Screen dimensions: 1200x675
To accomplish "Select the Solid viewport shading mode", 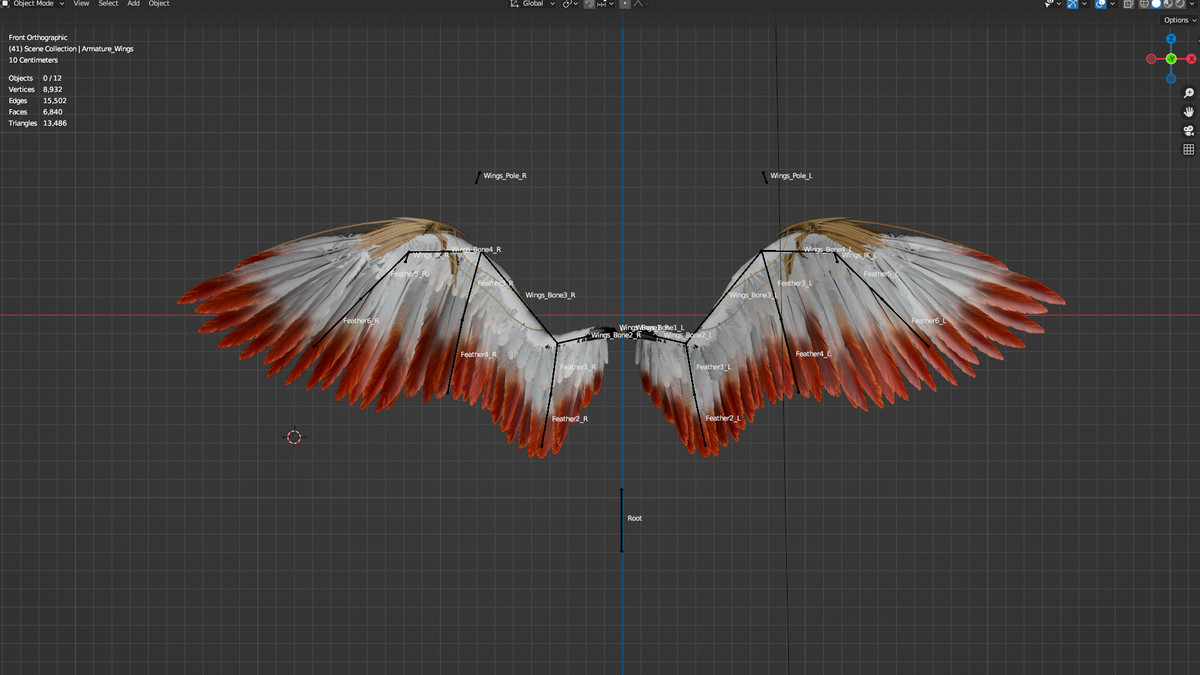I will (1156, 4).
